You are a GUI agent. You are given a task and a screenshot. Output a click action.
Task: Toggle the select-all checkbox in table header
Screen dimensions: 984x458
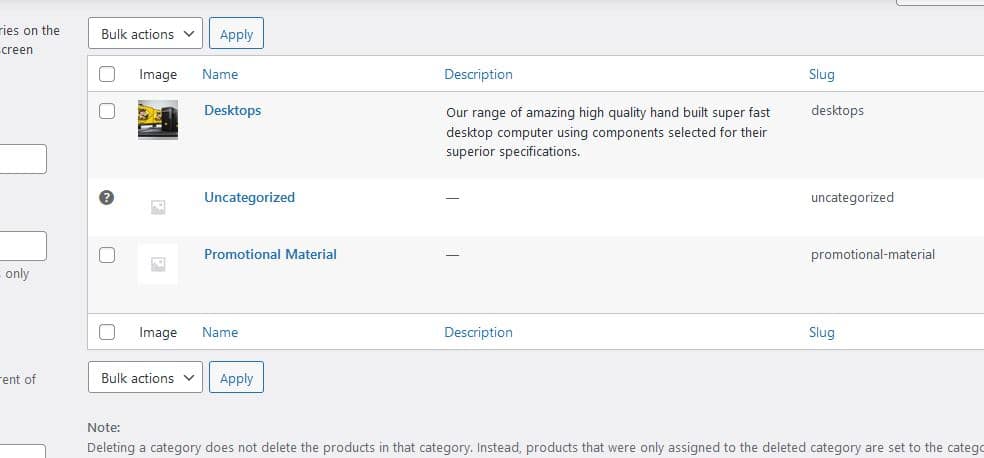(107, 74)
